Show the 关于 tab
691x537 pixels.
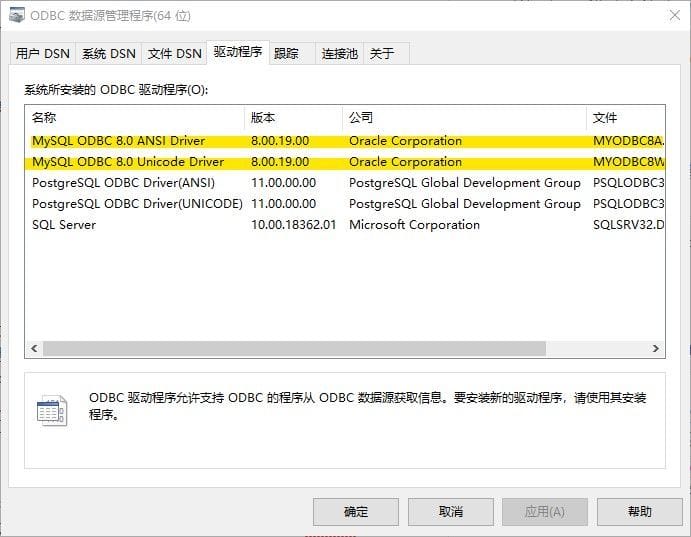(386, 54)
